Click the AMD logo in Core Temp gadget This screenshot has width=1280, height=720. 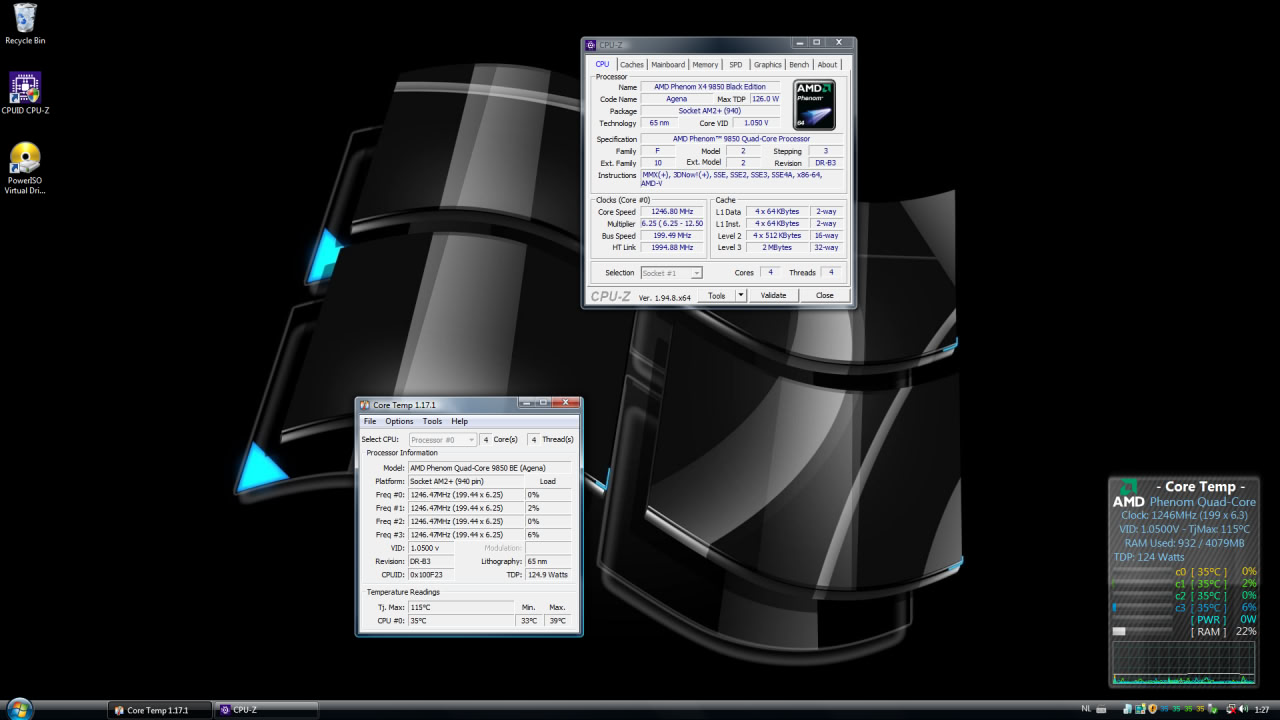1128,494
